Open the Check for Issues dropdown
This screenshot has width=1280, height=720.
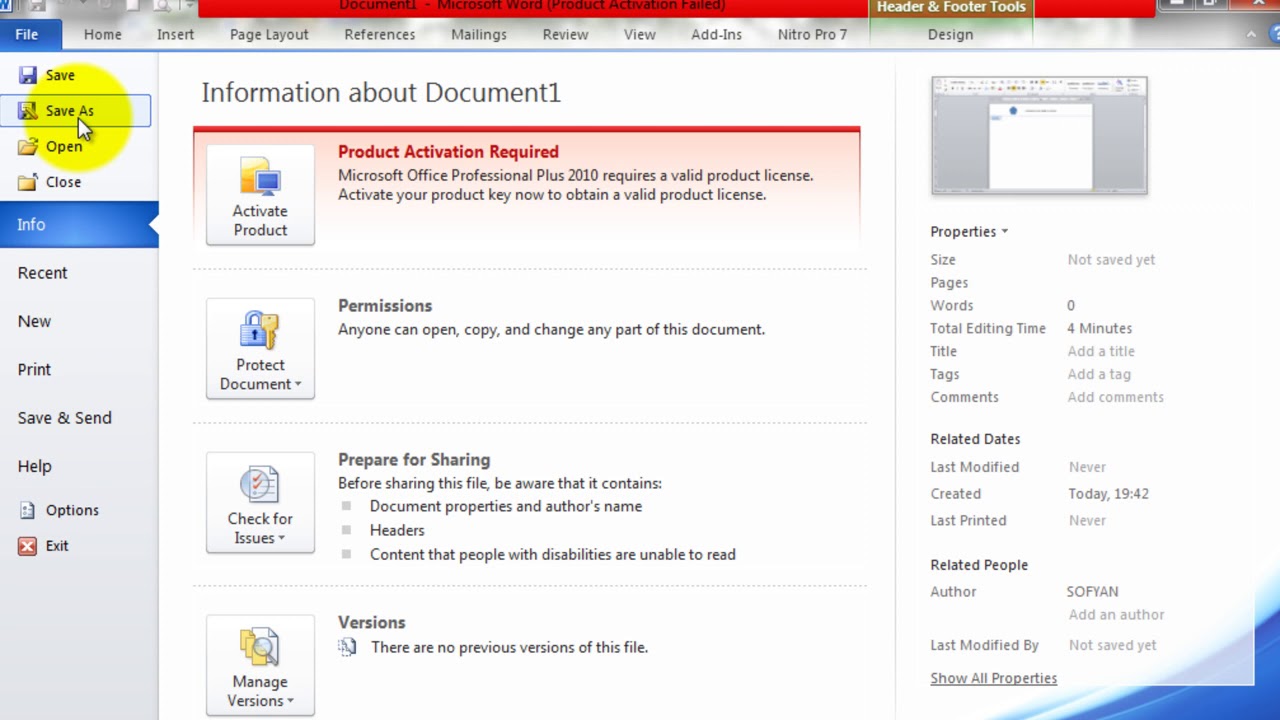pyautogui.click(x=260, y=503)
